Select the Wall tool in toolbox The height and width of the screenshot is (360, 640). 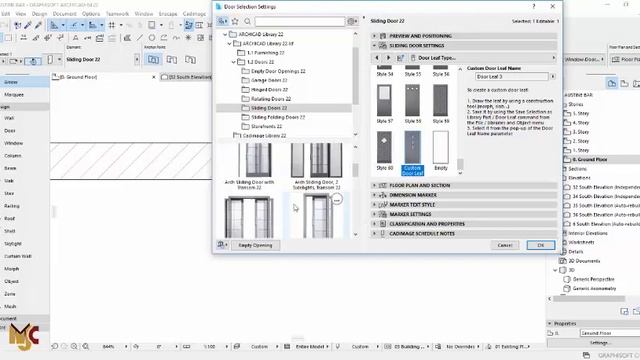pyautogui.click(x=9, y=118)
